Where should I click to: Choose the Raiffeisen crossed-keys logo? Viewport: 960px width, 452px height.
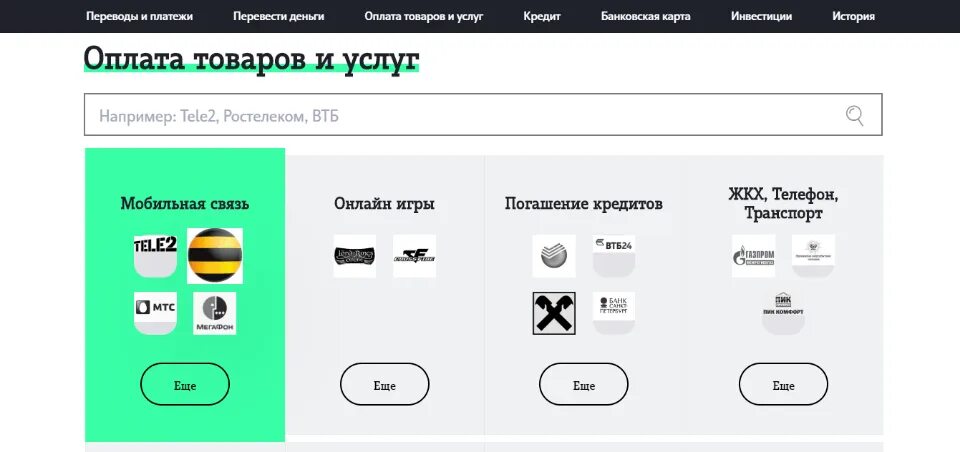click(x=554, y=313)
